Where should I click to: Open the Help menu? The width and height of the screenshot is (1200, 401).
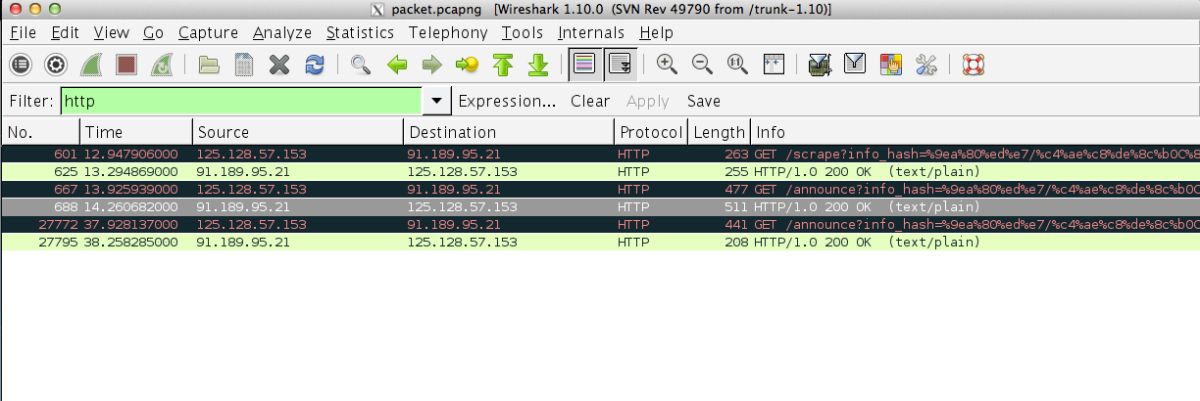click(656, 33)
